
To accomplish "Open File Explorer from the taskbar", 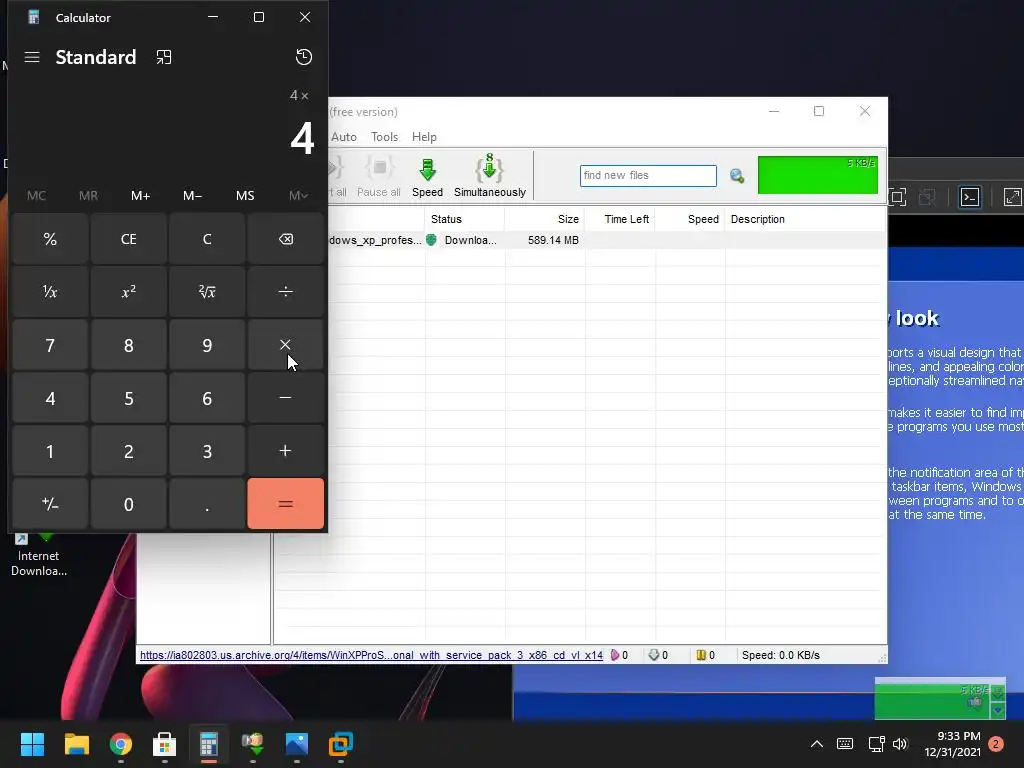I will [76, 744].
